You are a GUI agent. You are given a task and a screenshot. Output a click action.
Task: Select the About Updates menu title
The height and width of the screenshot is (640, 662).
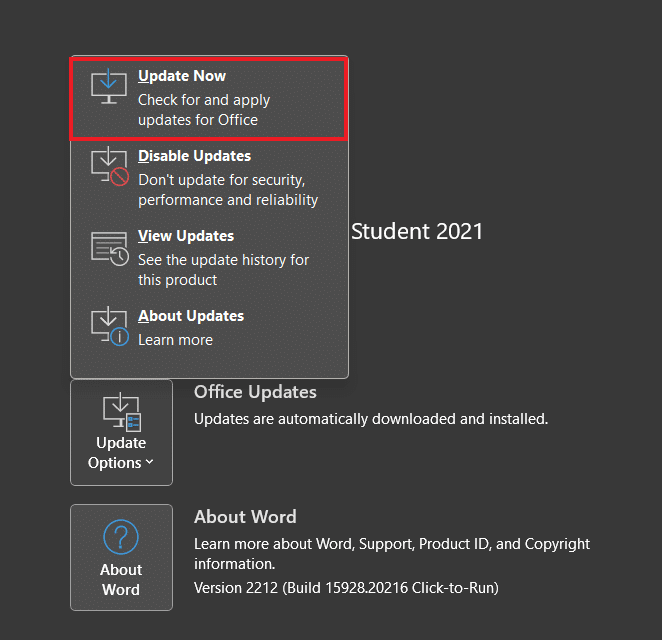click(x=191, y=316)
